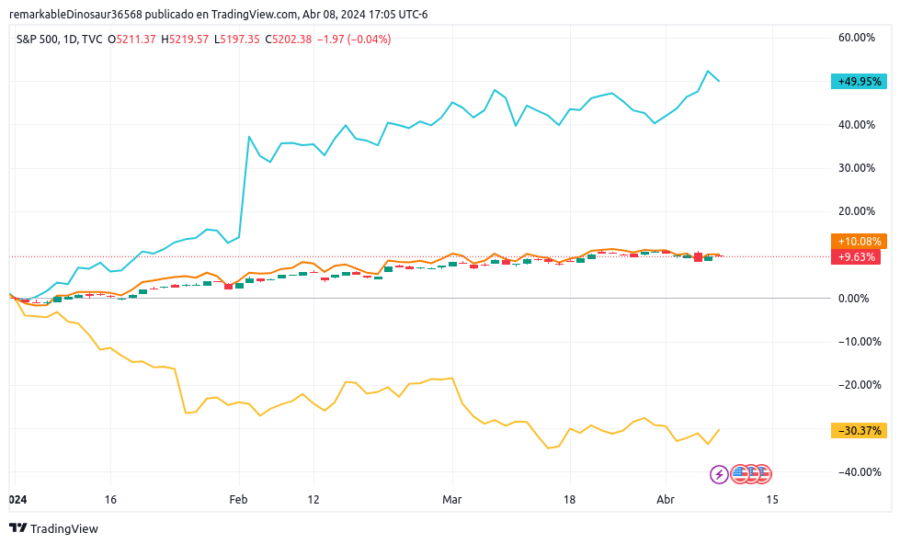The height and width of the screenshot is (544, 900).
Task: Click the Feb label on the time axis
Action: tap(238, 498)
